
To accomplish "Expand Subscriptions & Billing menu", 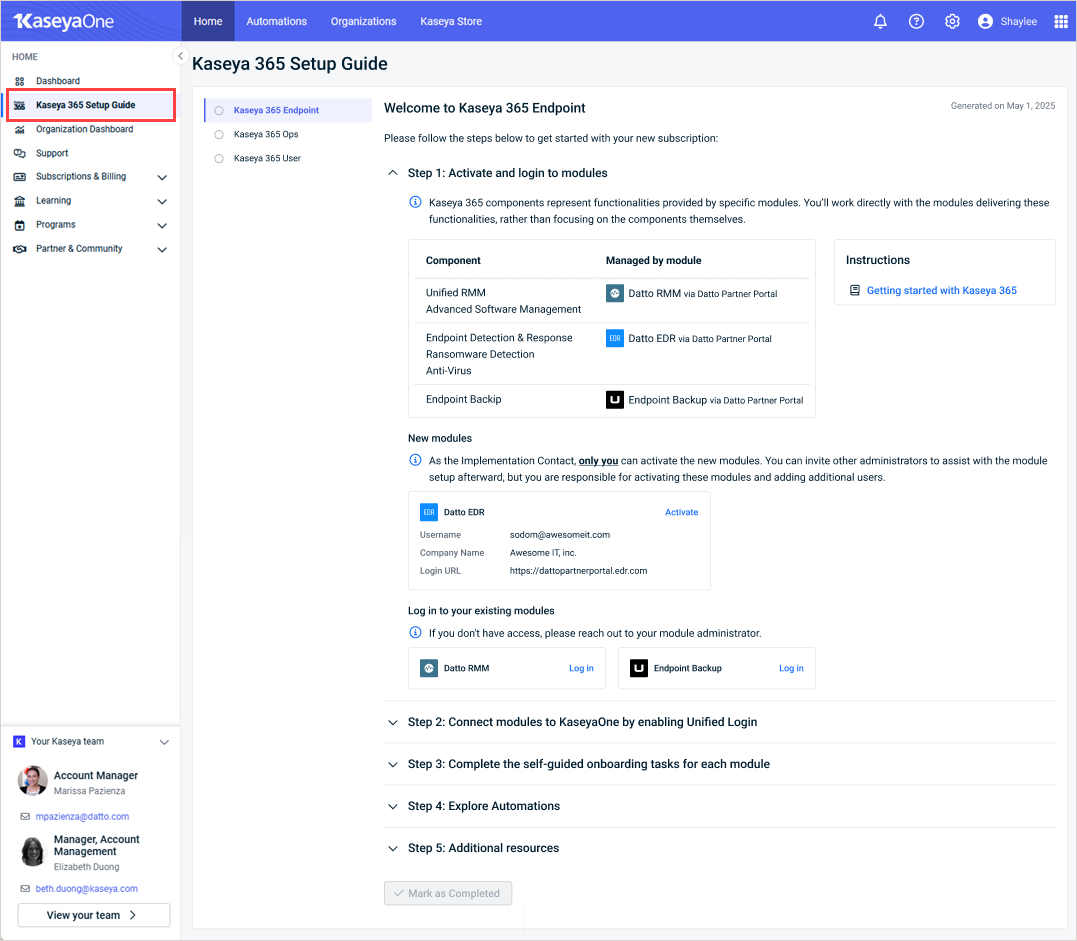I will coord(162,177).
